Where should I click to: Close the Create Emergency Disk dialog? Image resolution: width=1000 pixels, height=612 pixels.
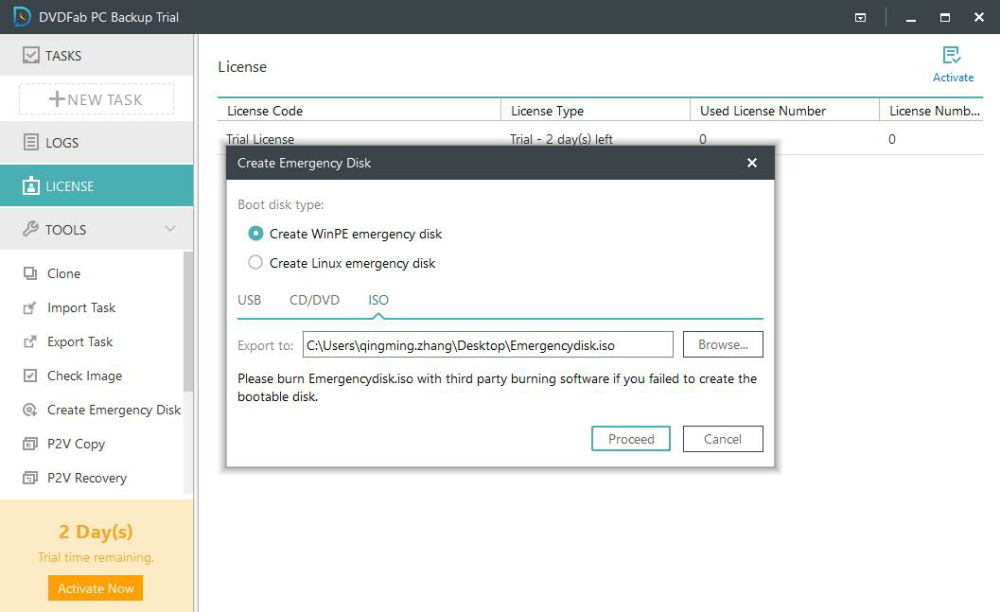752,163
